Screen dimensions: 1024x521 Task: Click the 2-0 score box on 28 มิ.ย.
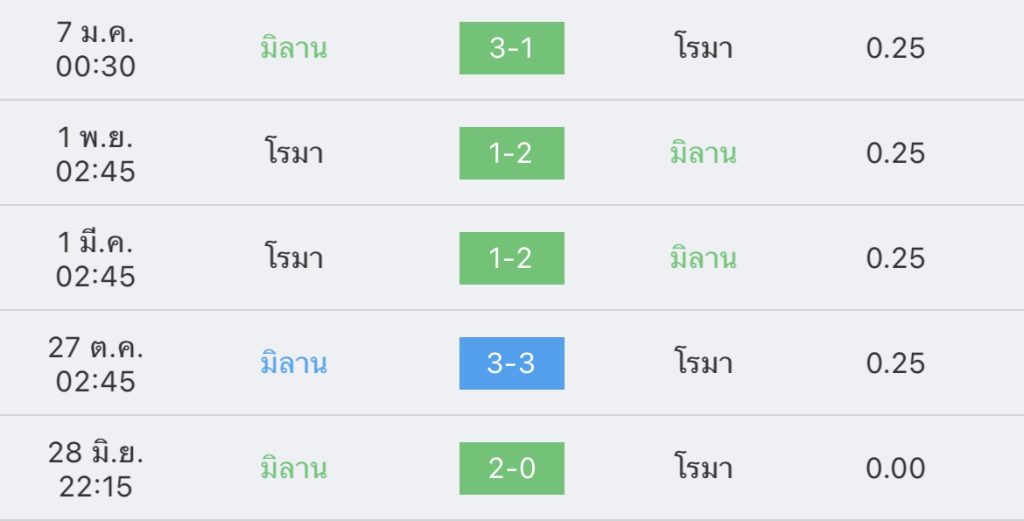point(511,469)
